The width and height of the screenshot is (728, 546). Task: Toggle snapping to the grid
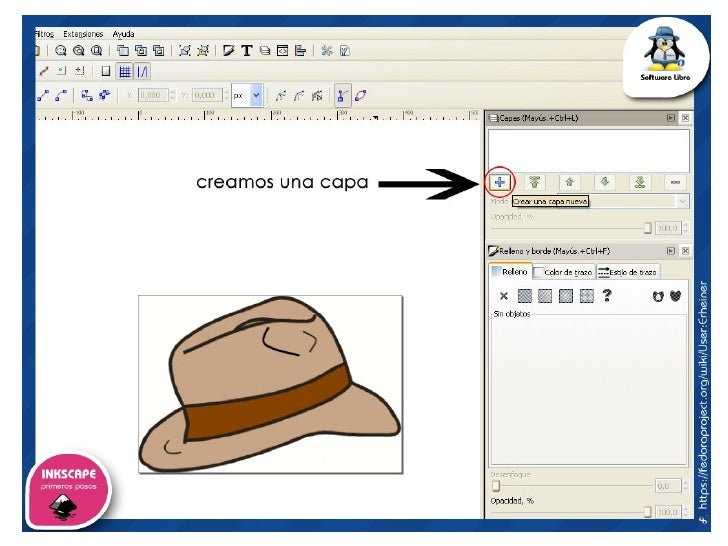click(124, 72)
